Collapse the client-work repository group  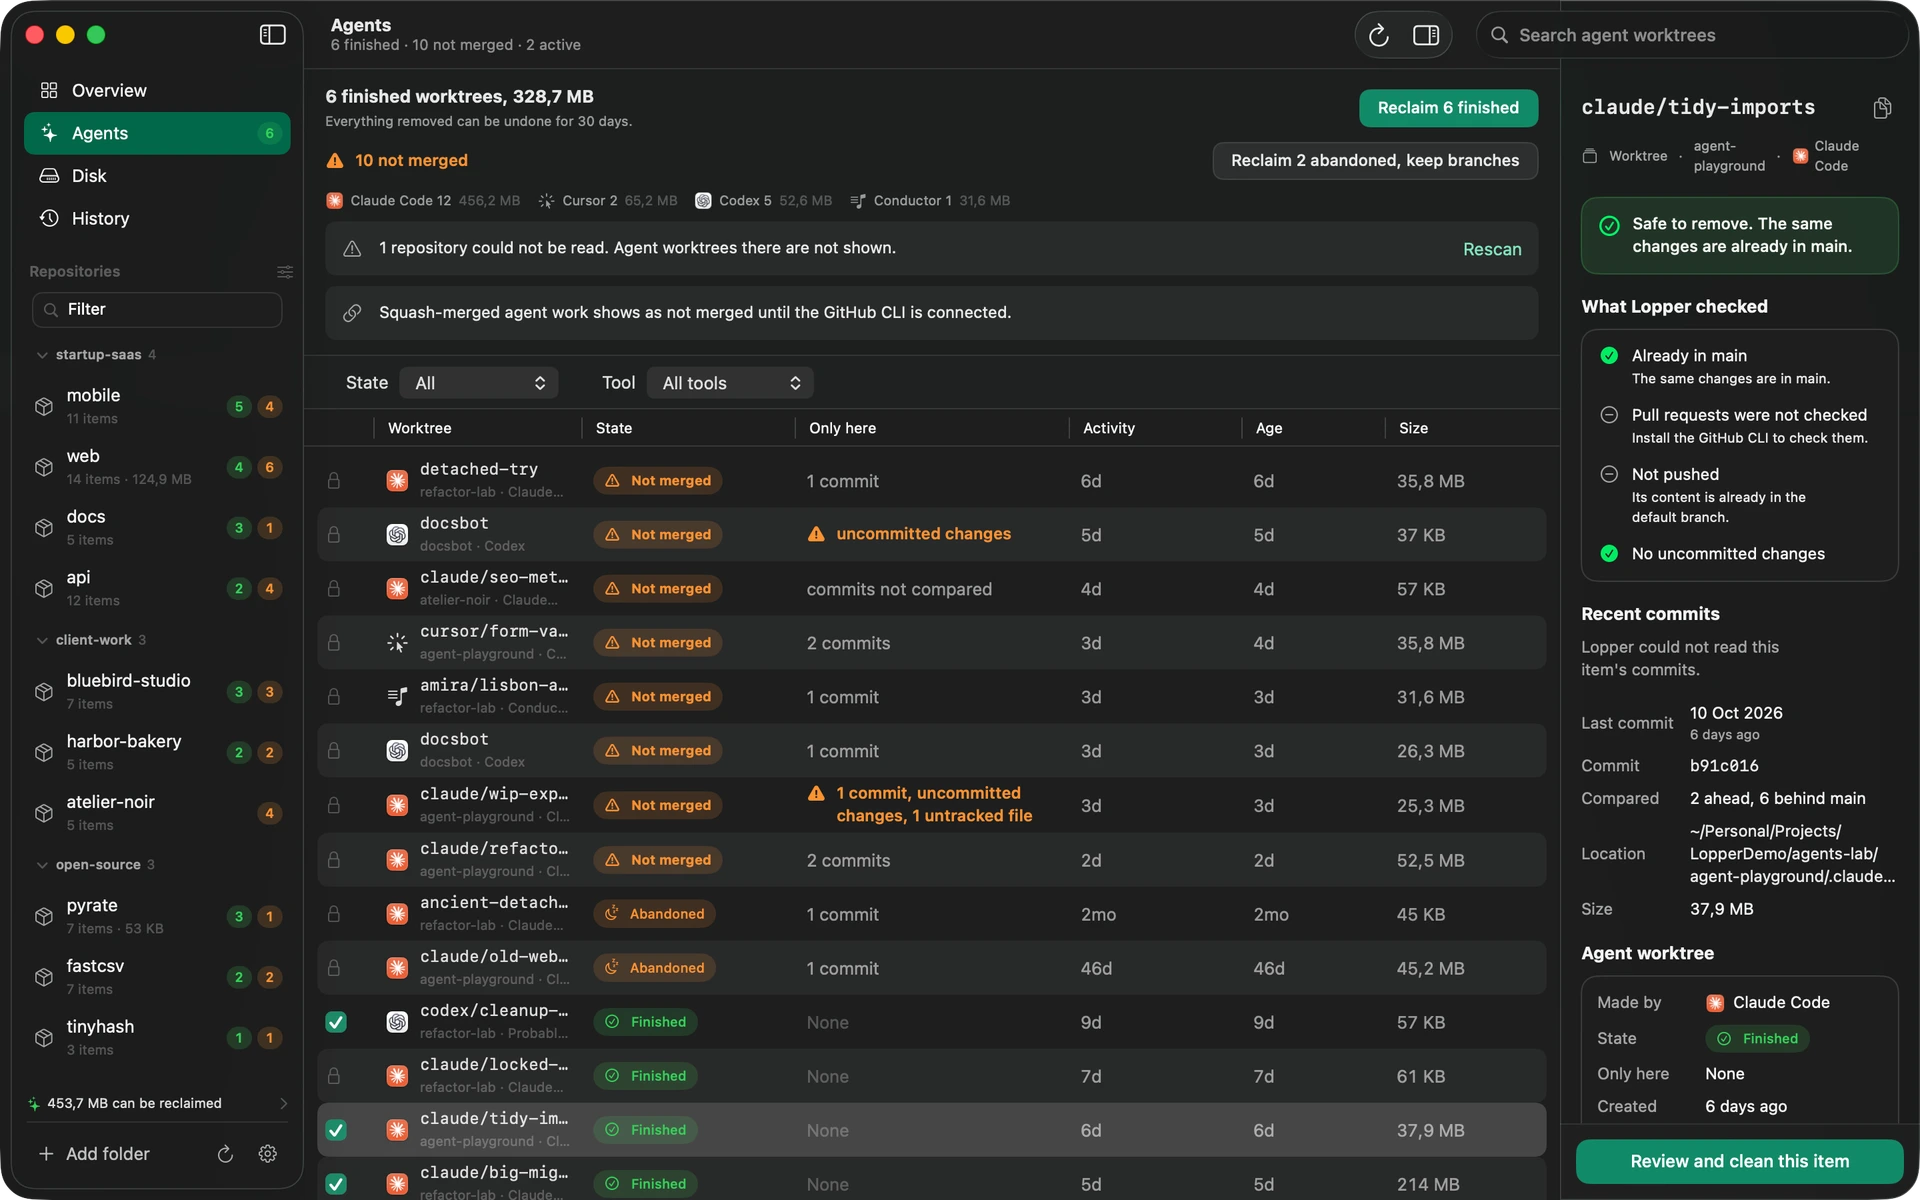coord(42,640)
